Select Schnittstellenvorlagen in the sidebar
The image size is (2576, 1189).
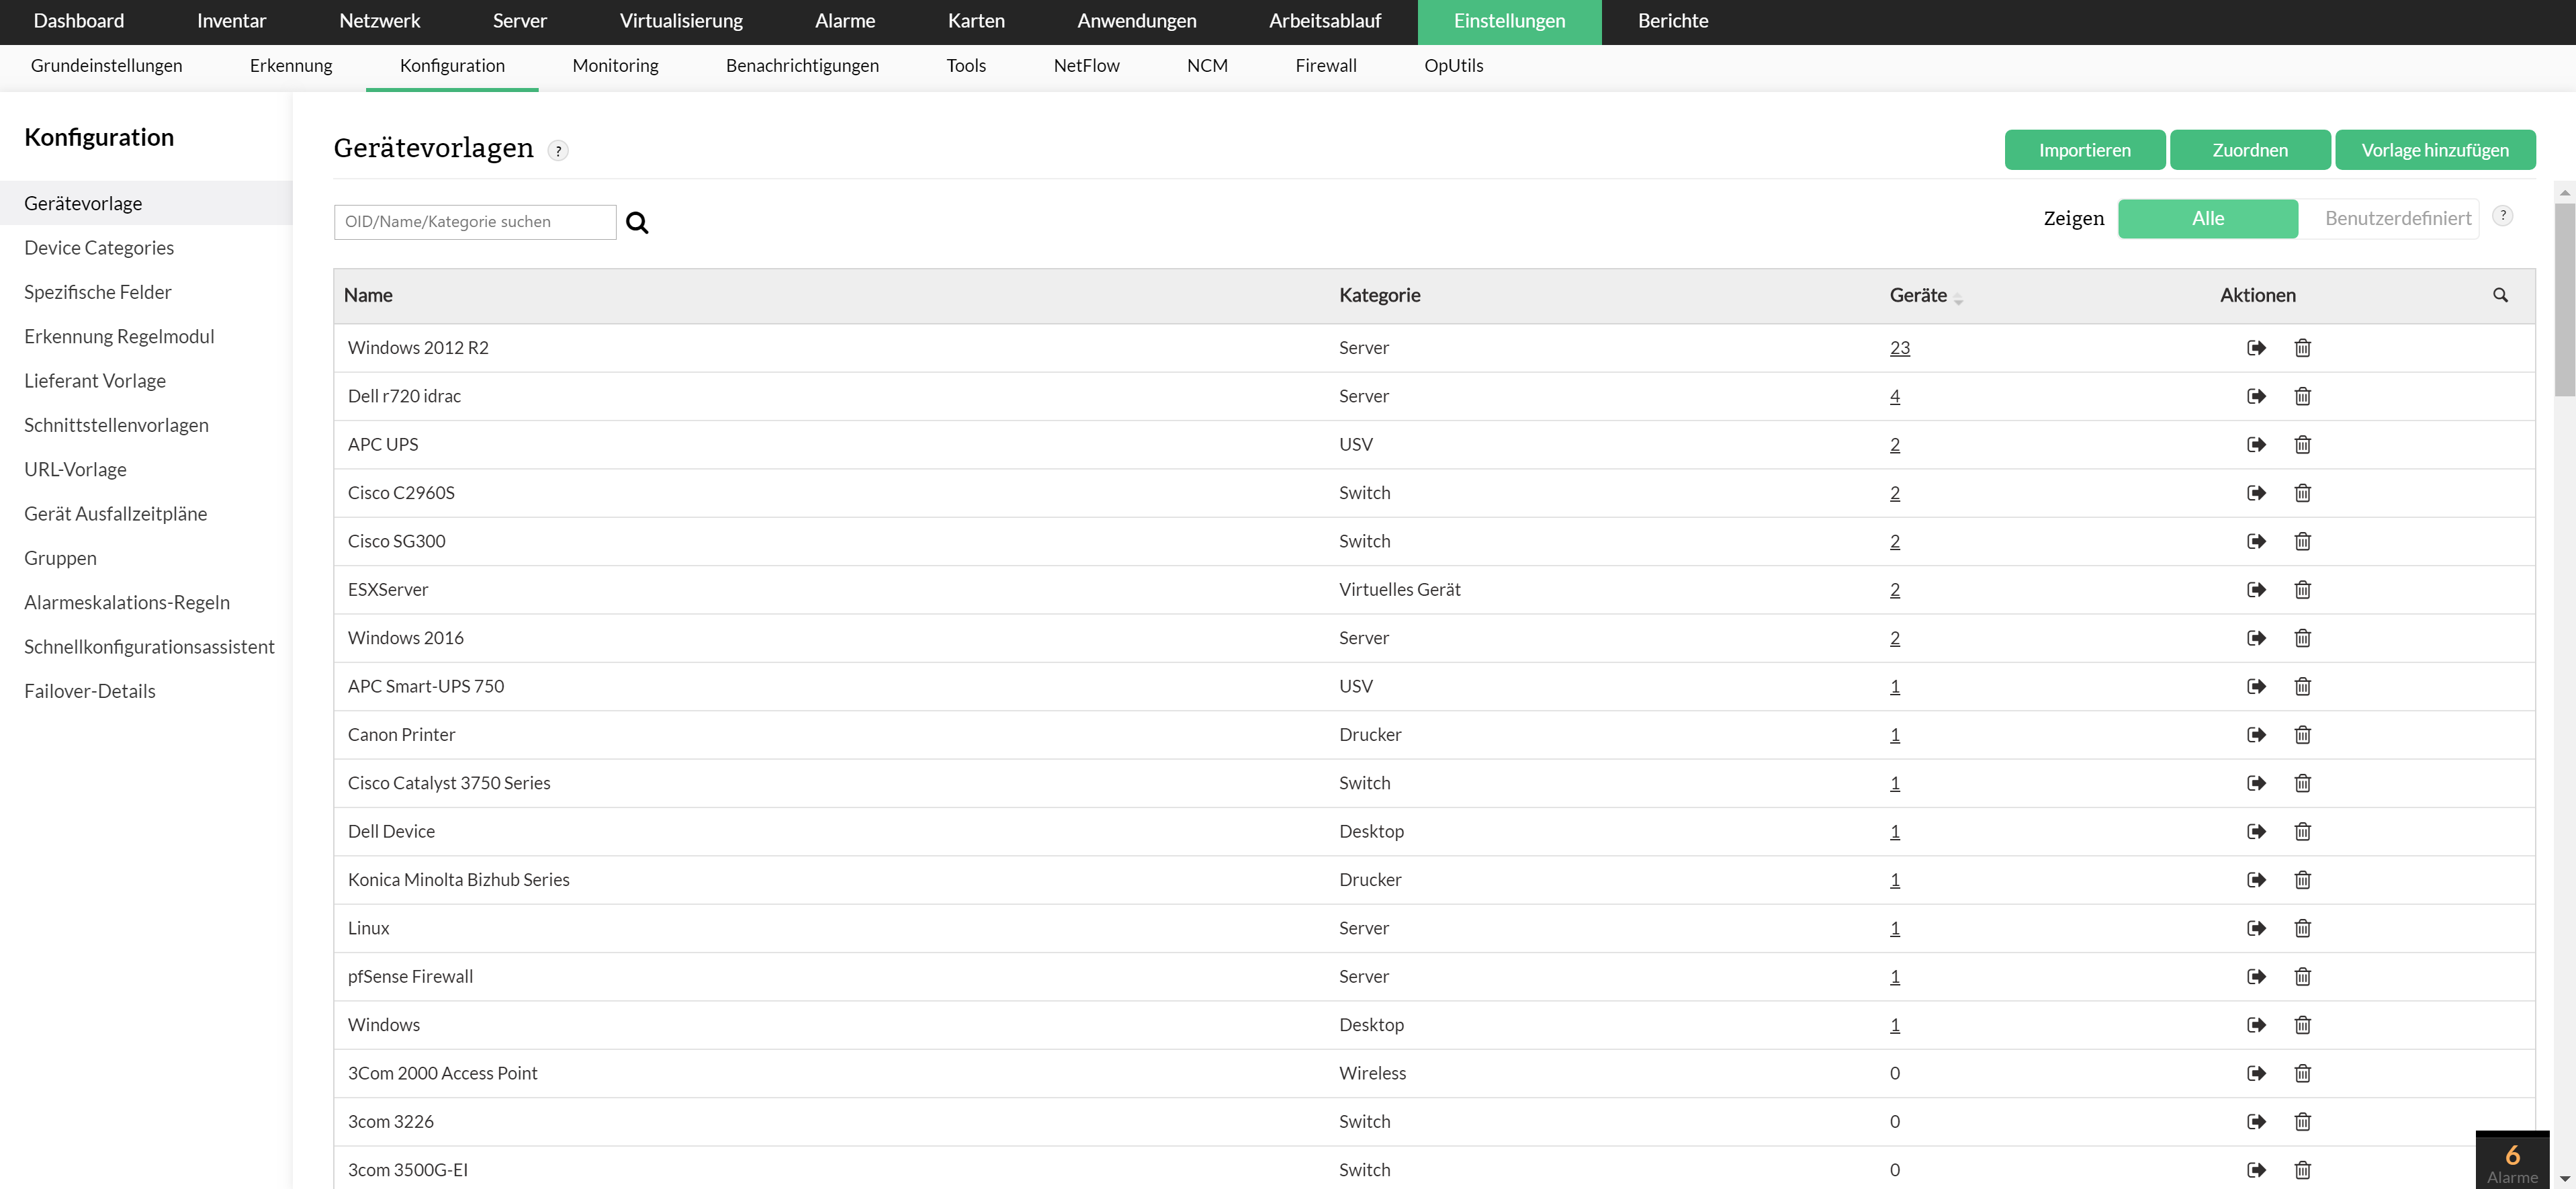116,425
